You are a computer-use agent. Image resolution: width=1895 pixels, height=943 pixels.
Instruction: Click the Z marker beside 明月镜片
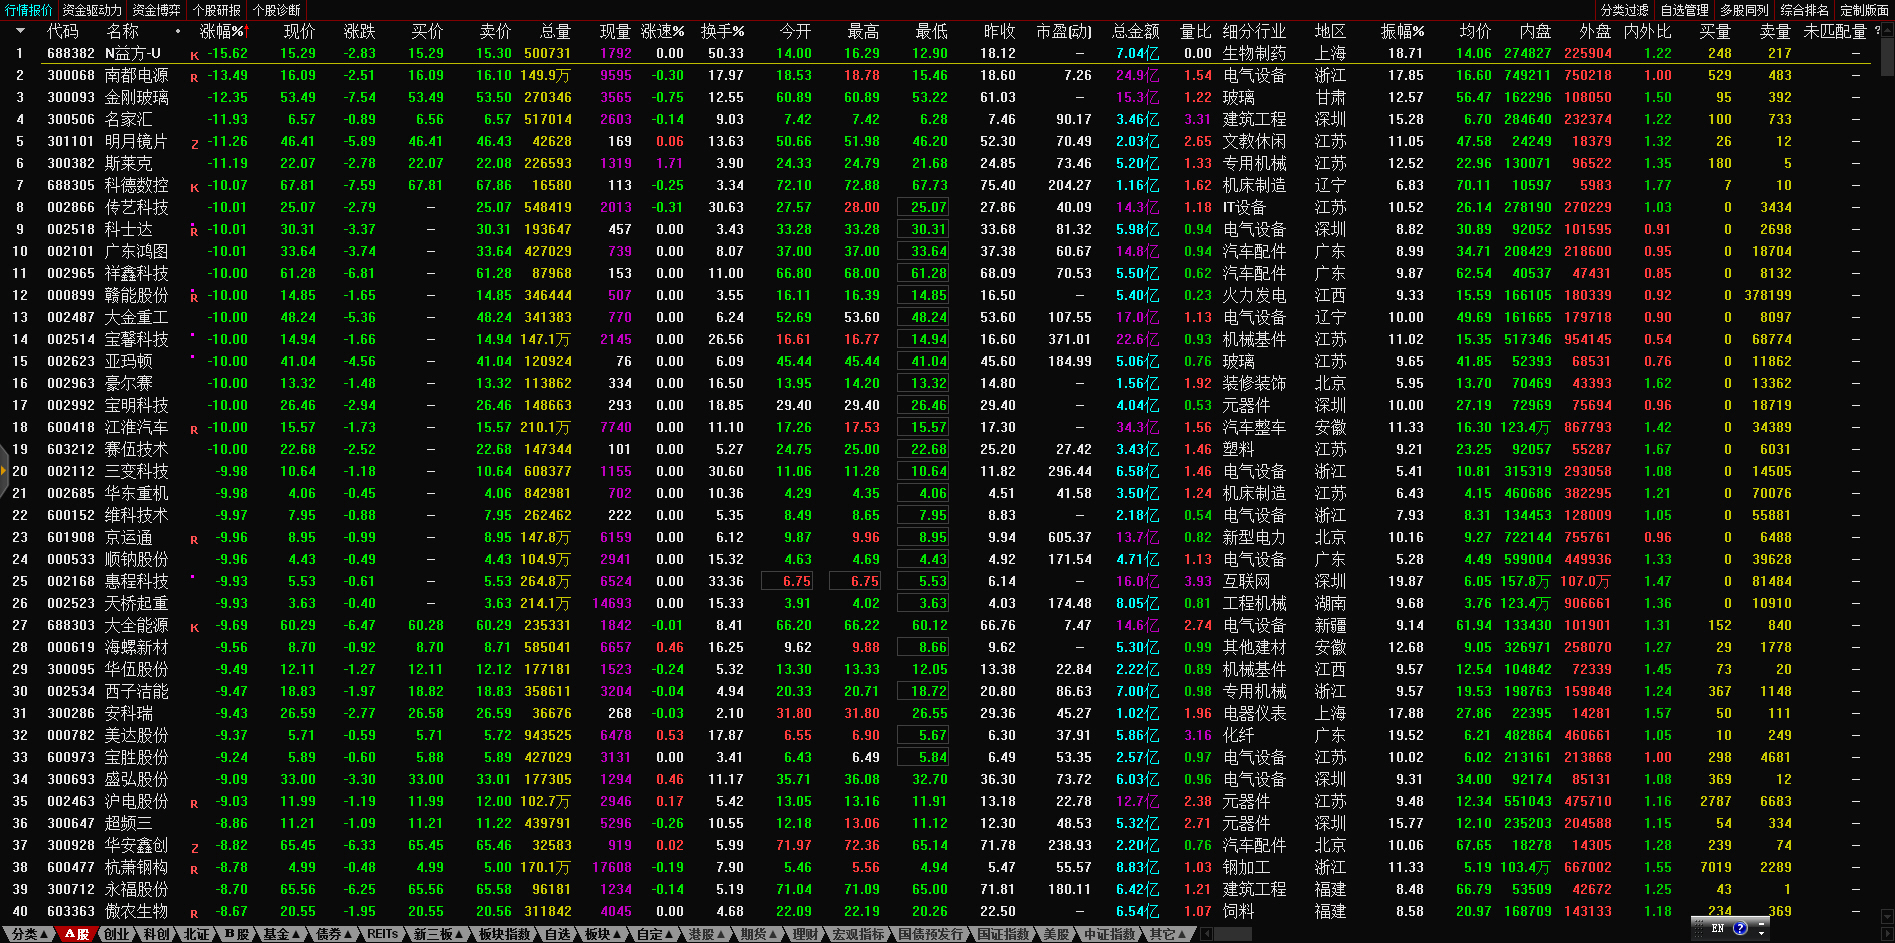click(194, 144)
